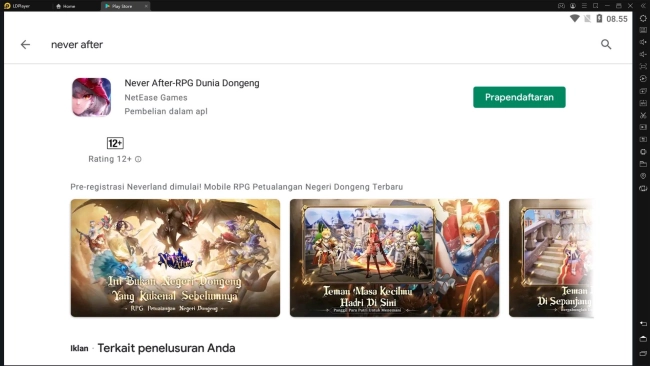Click the volume down sidebar icon
This screenshot has width=650, height=366.
click(x=643, y=54)
